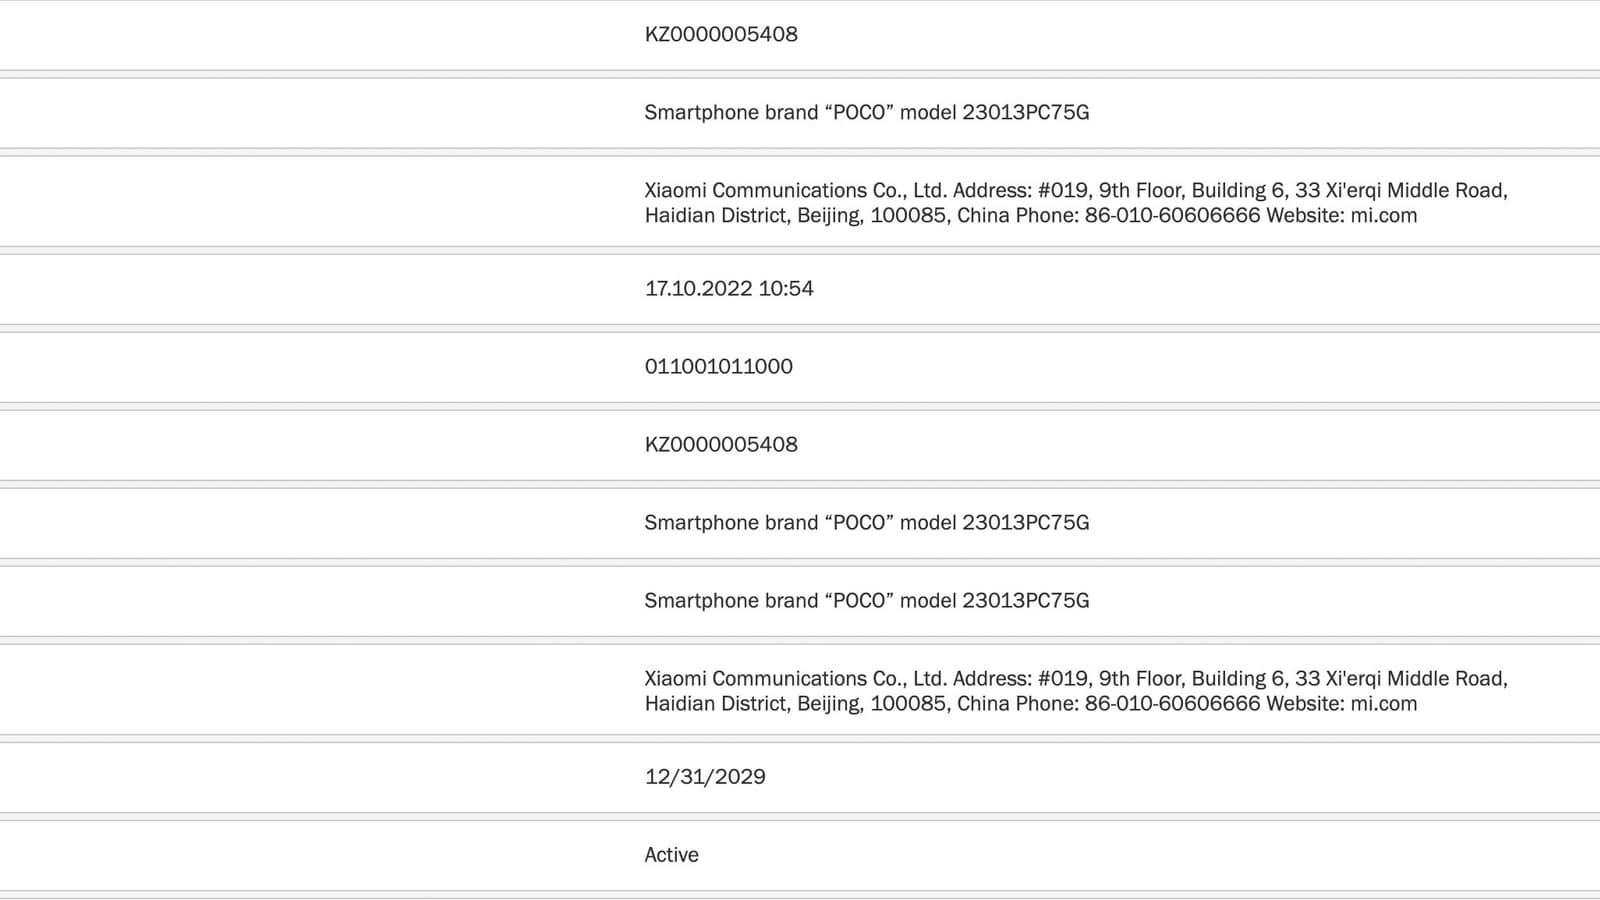
Task: Select POCO smartphone row directly under second KZ0000005408
Action: [866, 523]
